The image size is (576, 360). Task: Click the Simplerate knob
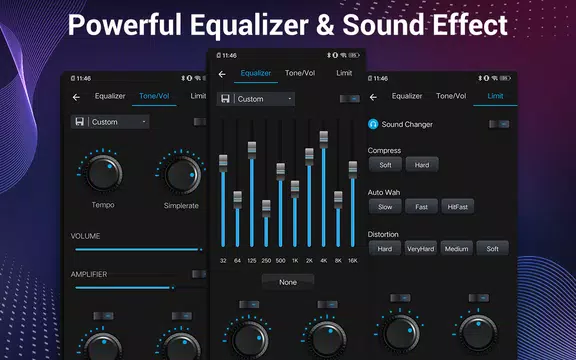coord(182,175)
